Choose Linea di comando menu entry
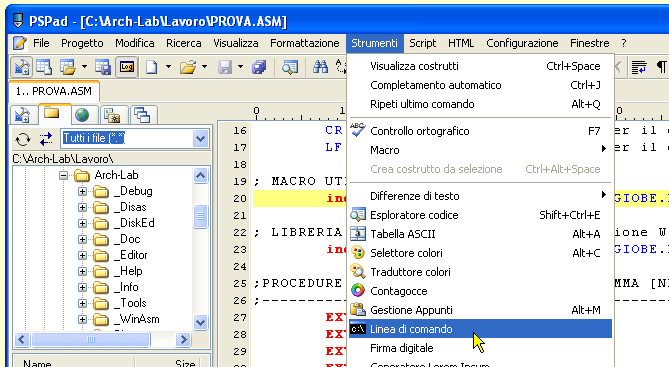This screenshot has height=367, width=669. (480, 329)
